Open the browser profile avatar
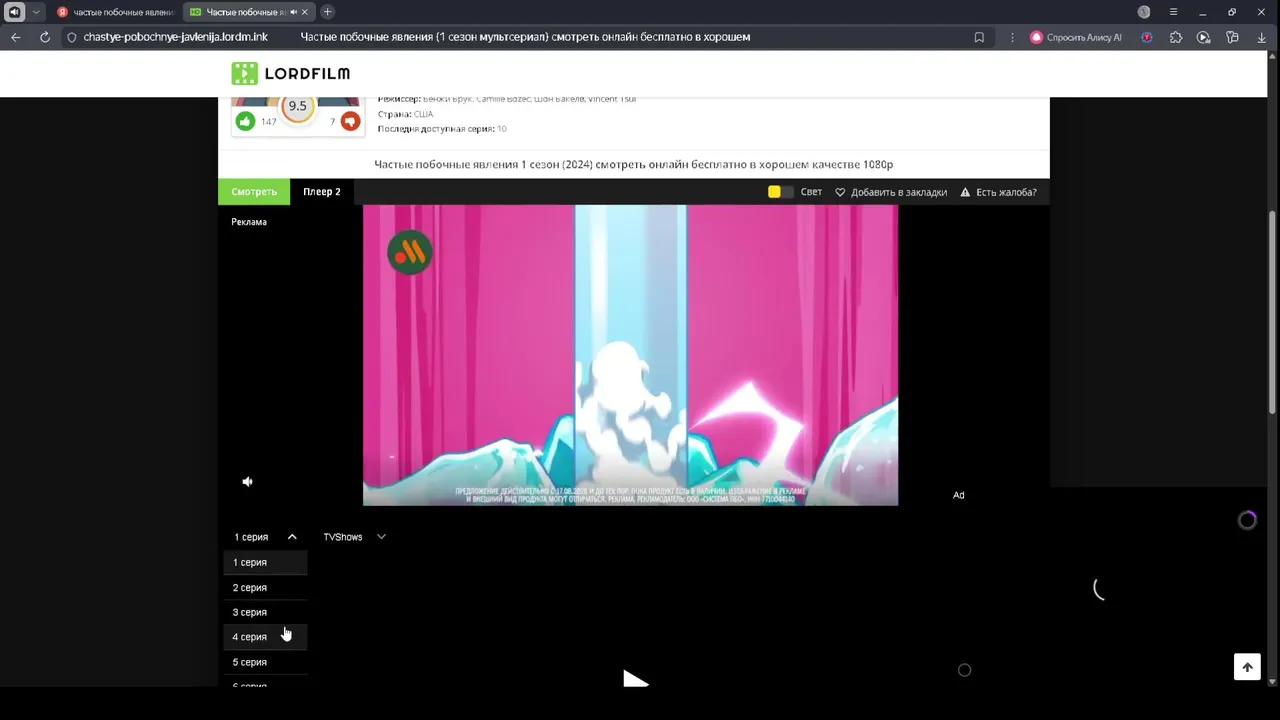 click(1144, 12)
